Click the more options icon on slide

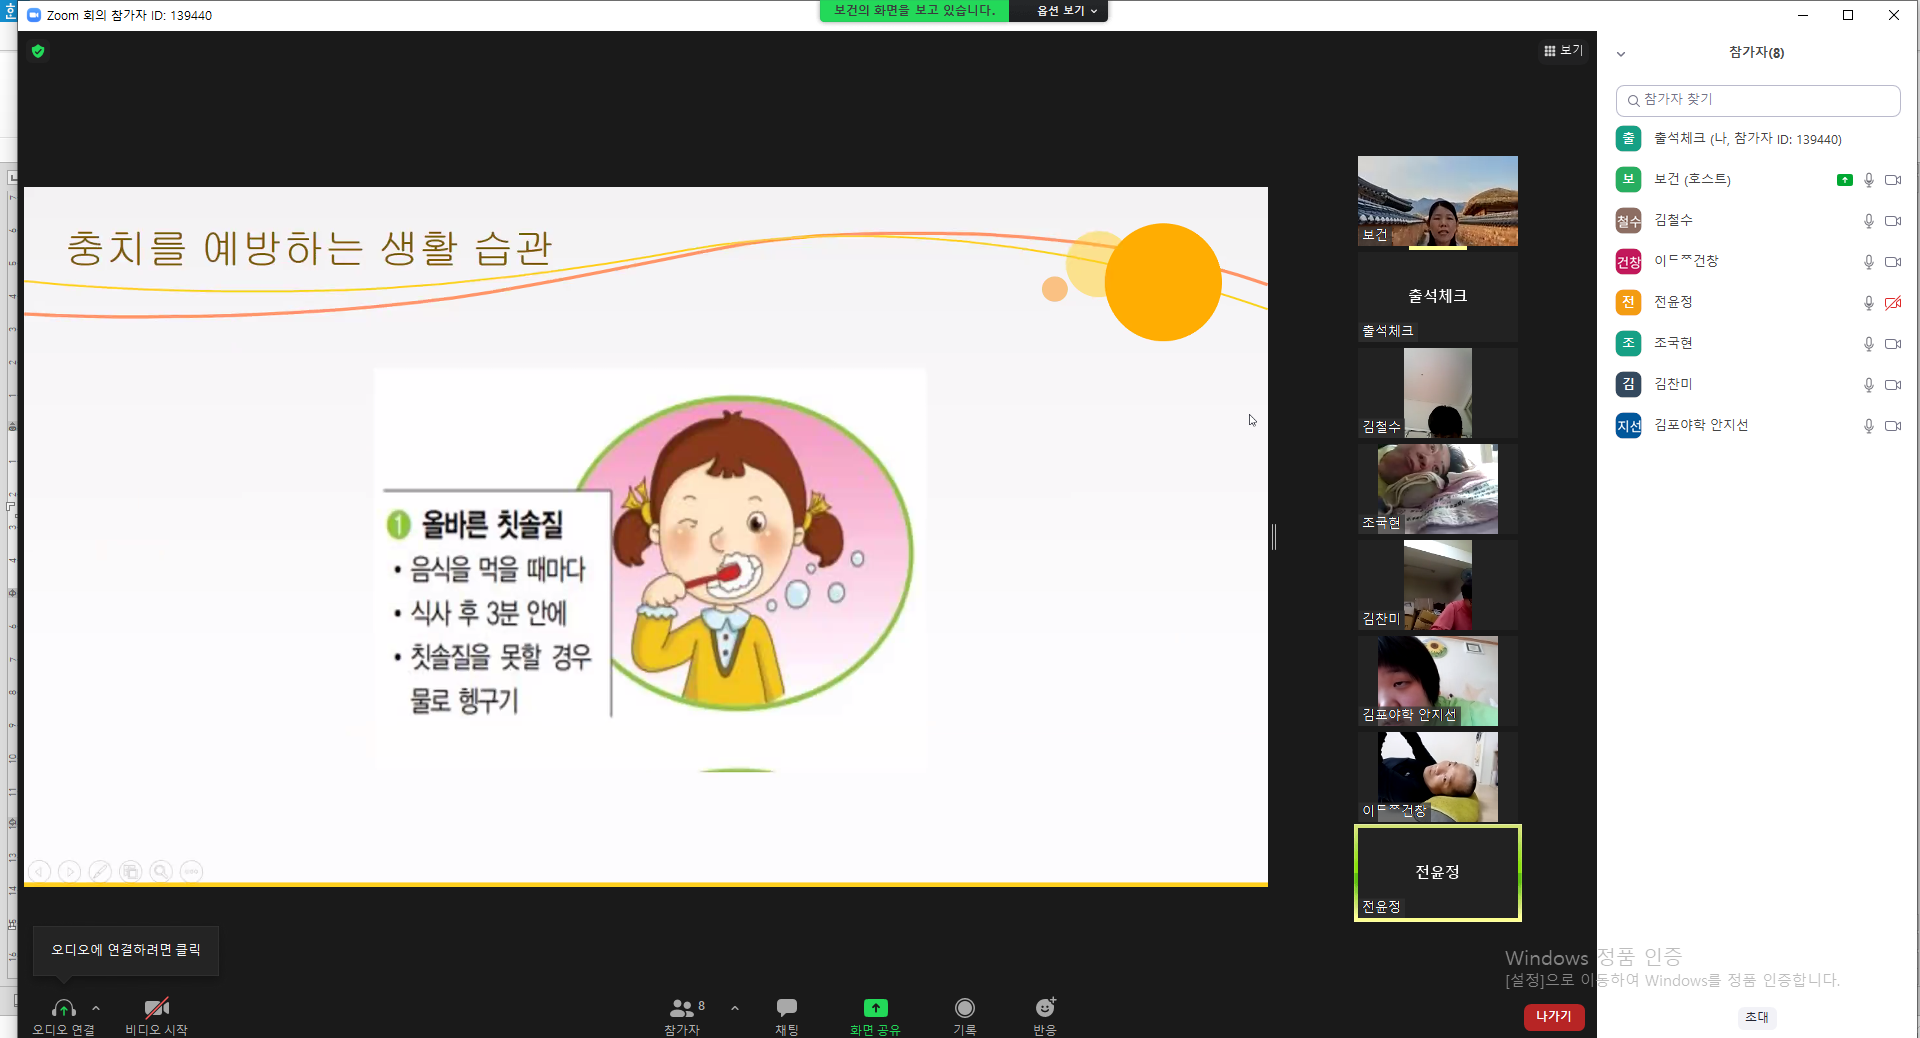[x=191, y=872]
